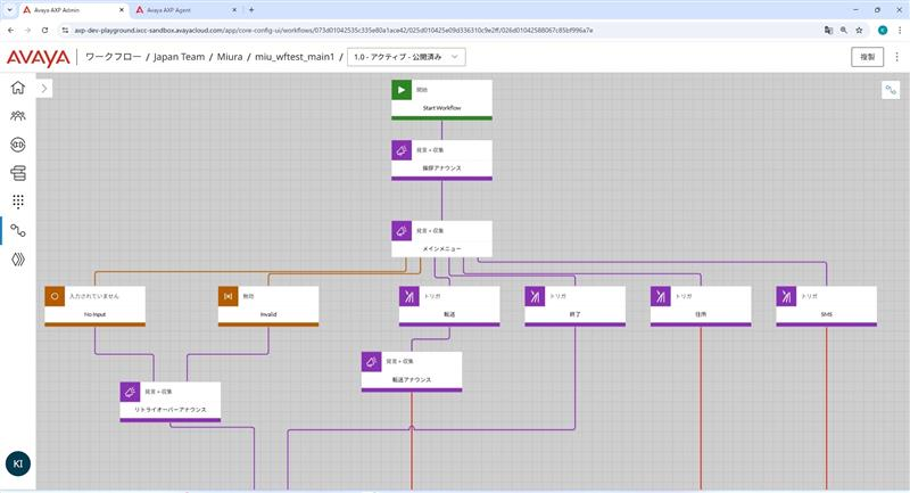Open the workflow more options kebab menu
This screenshot has height=493, width=910.
897,57
